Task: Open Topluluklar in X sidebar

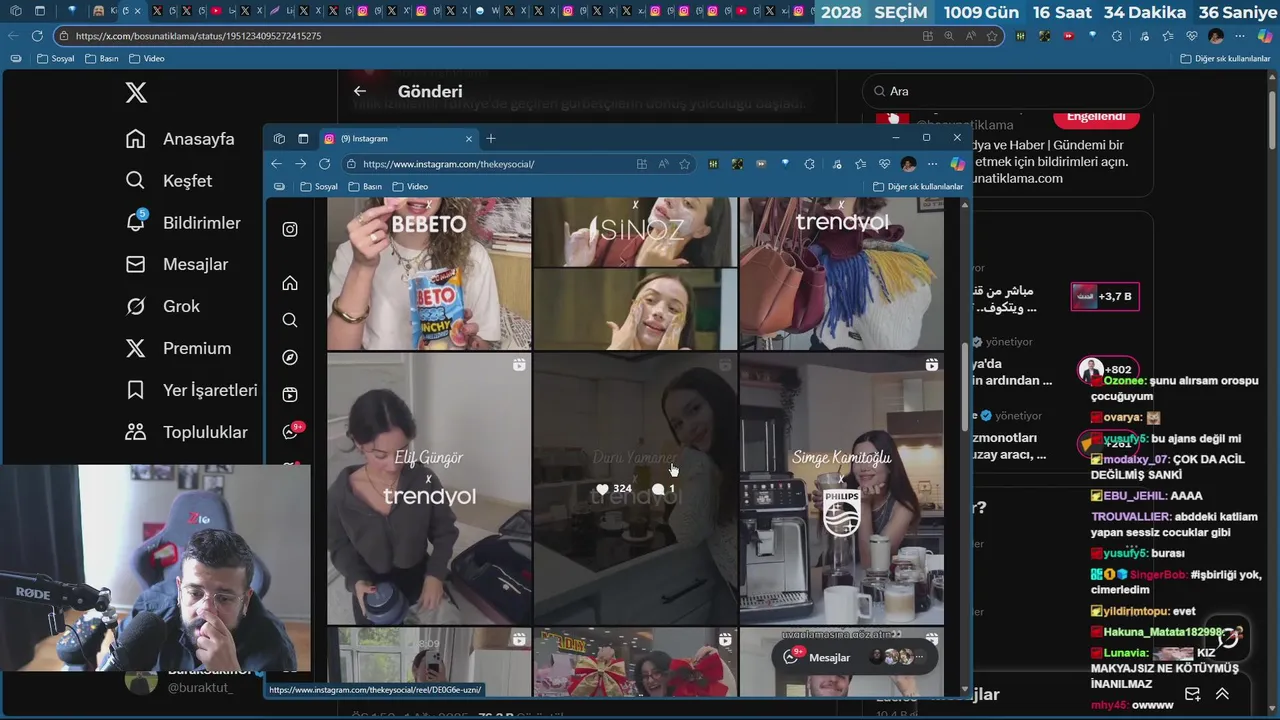Action: pos(186,433)
